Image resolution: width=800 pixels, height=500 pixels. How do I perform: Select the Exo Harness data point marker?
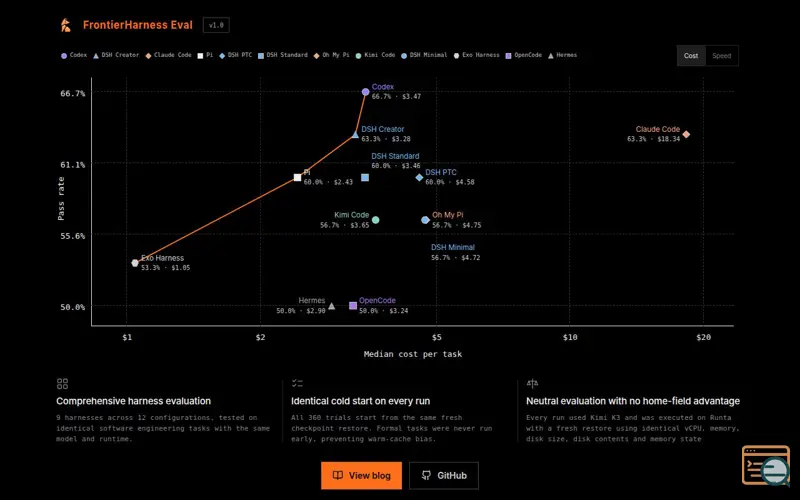click(x=135, y=263)
